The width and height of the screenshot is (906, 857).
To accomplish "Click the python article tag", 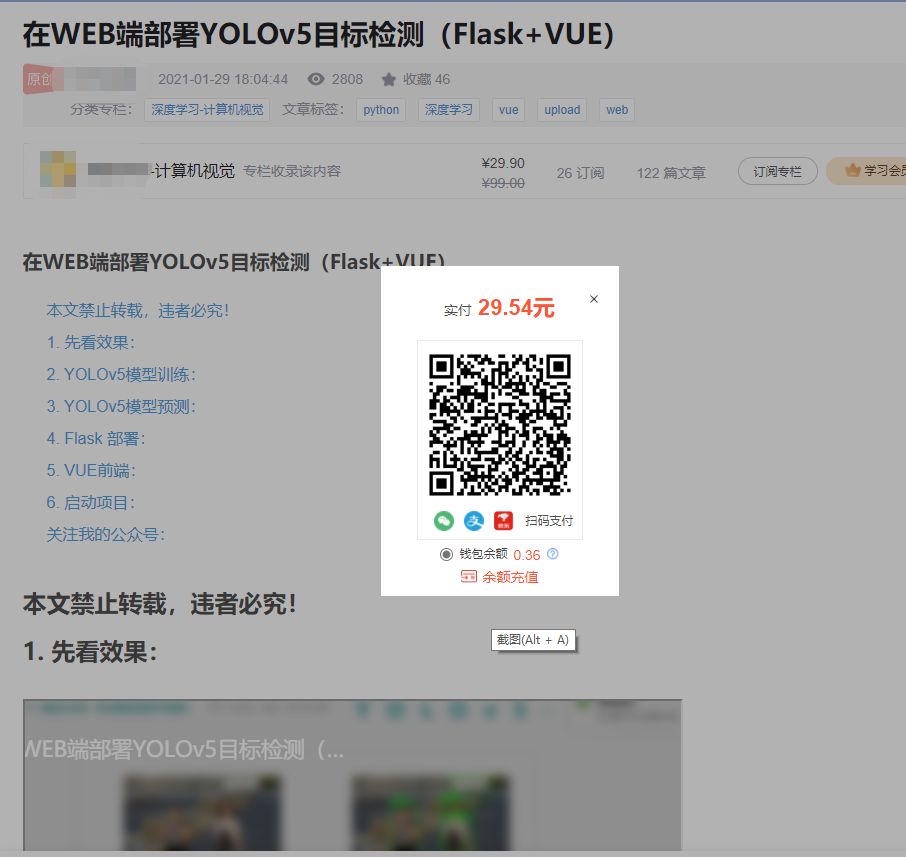I will [381, 110].
